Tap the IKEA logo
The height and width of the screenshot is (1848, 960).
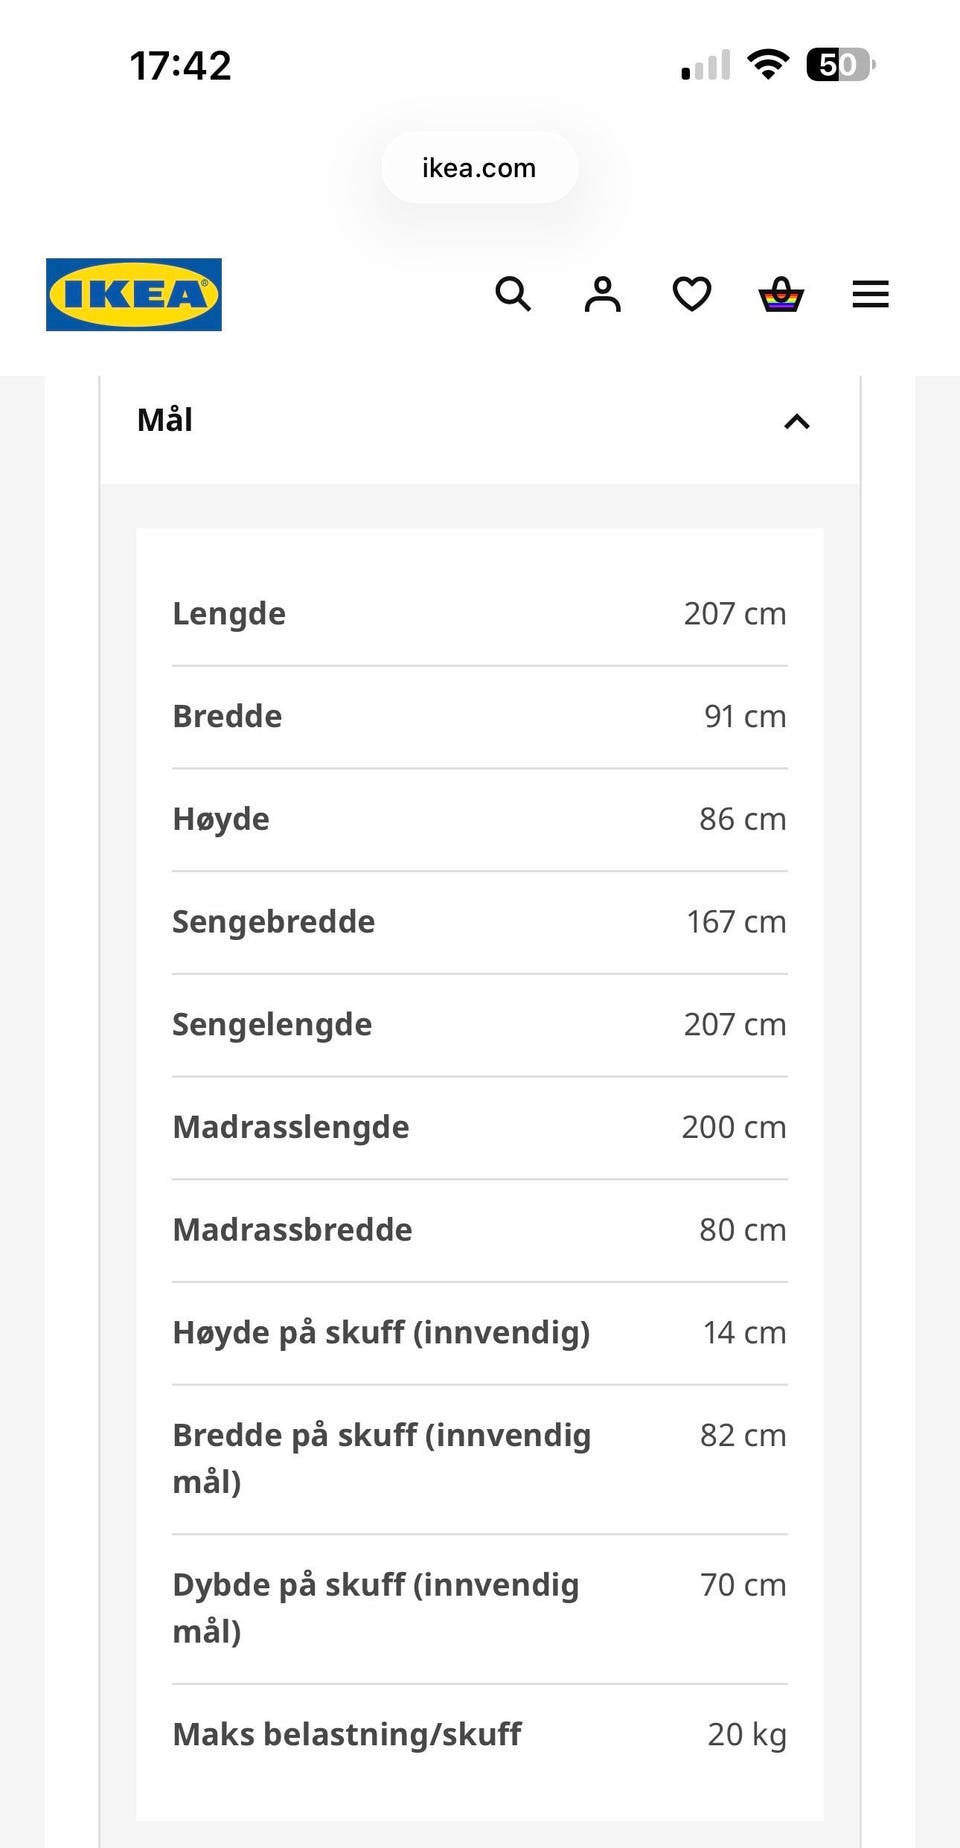coord(134,295)
